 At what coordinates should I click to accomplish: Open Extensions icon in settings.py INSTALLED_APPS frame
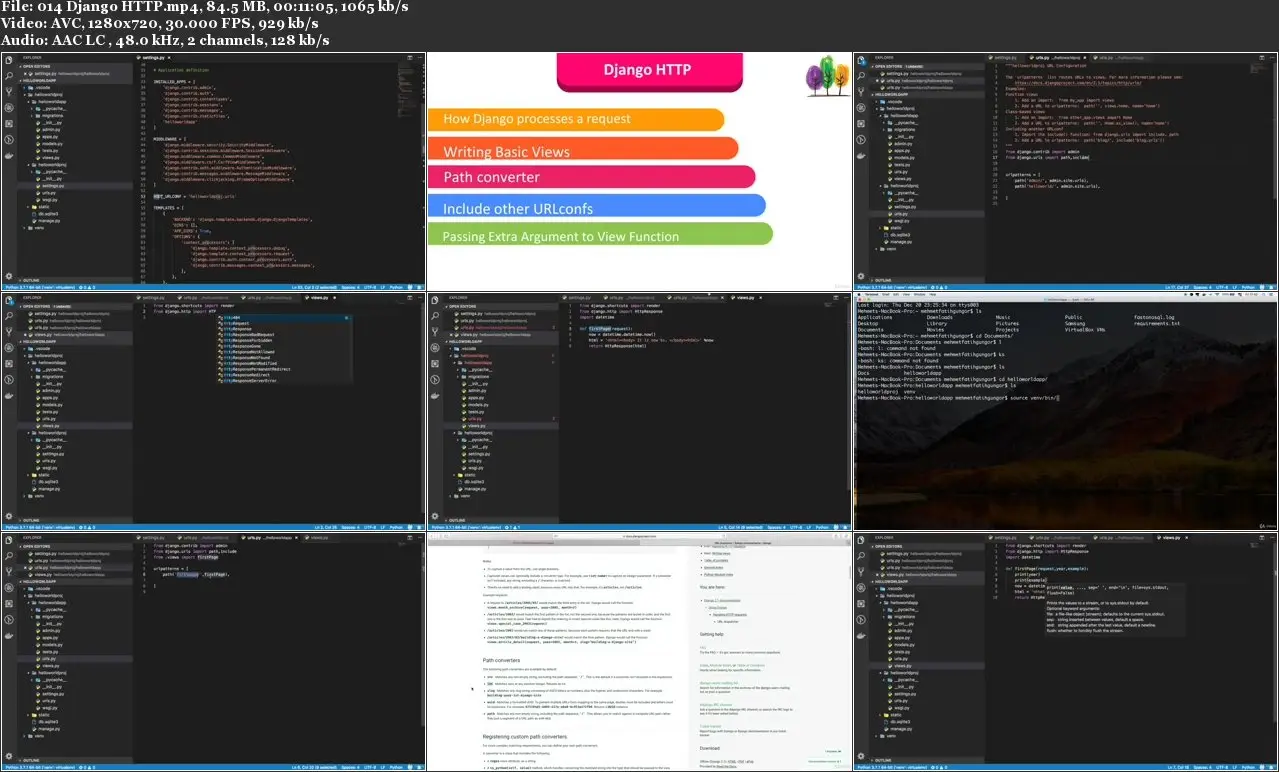9,123
